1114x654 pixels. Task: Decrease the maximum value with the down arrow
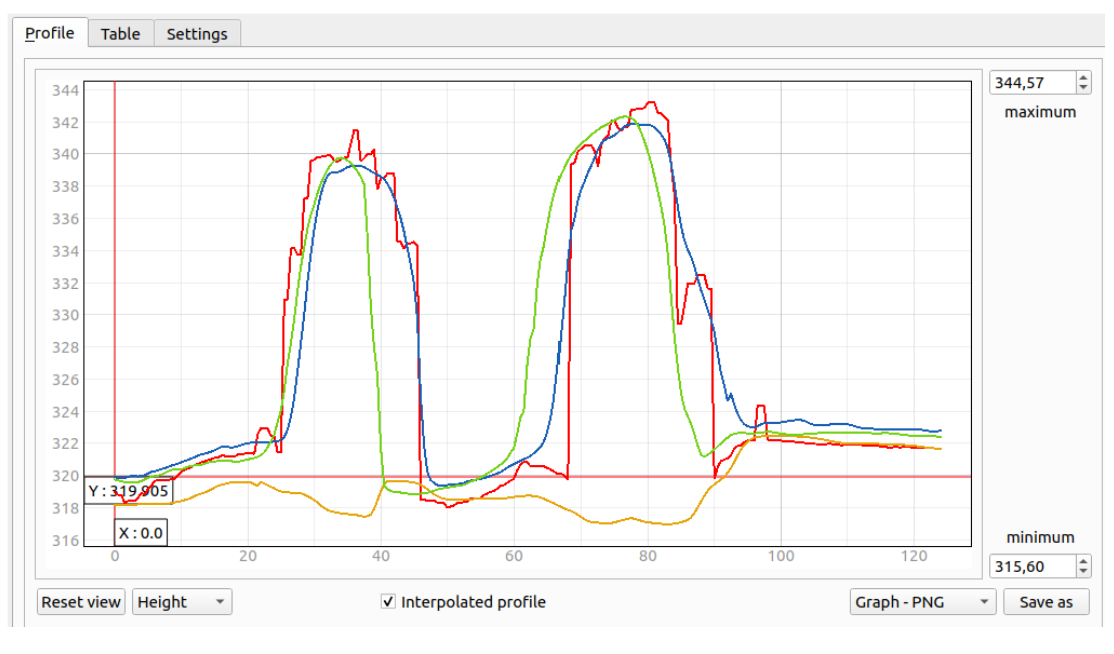[x=1083, y=89]
